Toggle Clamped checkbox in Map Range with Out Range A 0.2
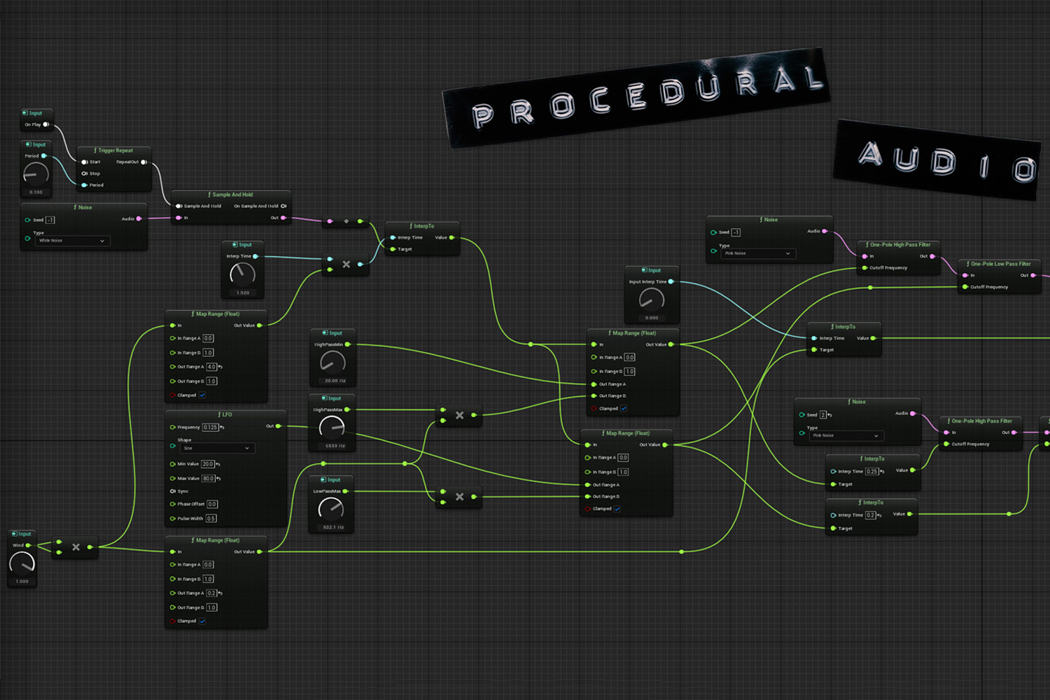Image resolution: width=1050 pixels, height=700 pixels. (202, 621)
